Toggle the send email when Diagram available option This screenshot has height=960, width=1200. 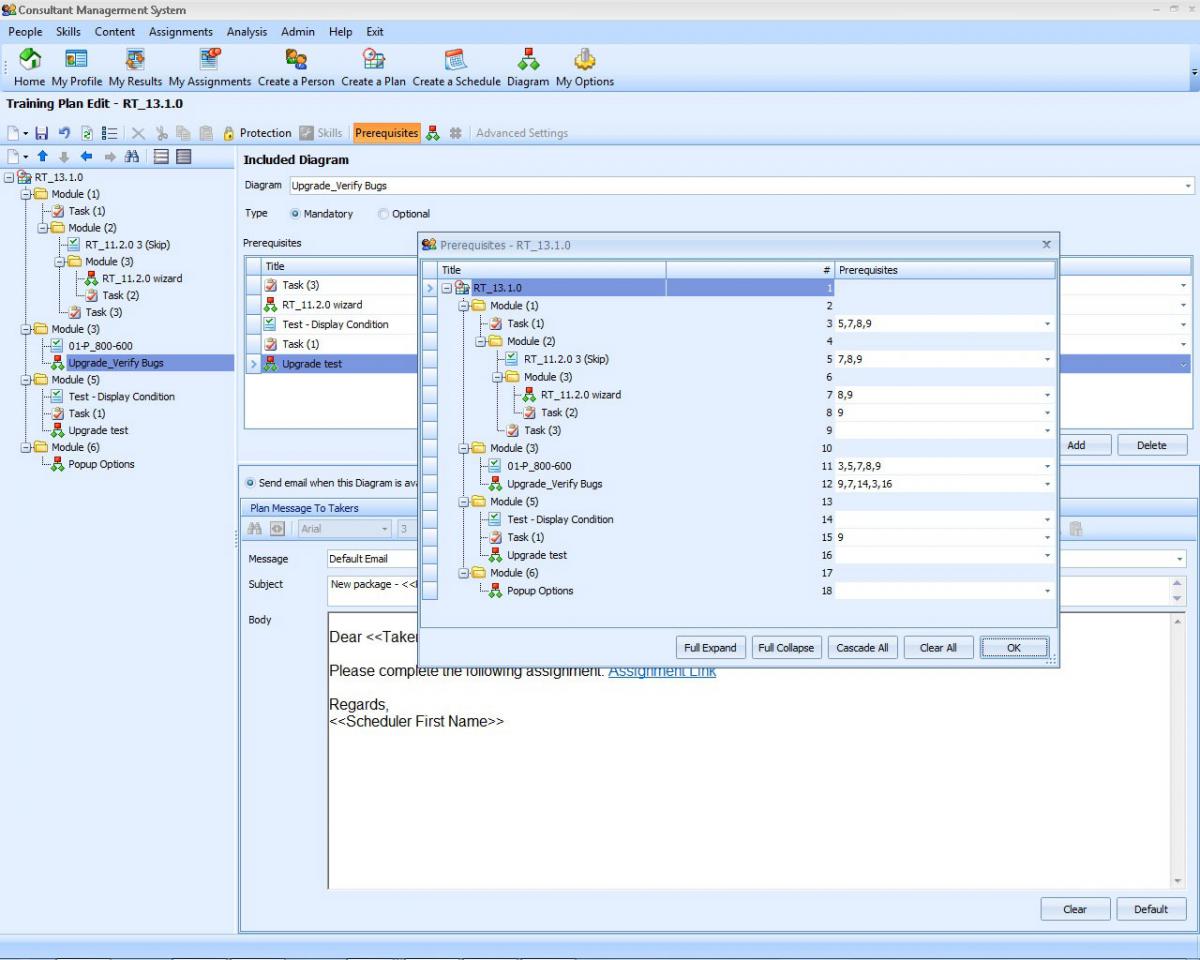coord(250,483)
